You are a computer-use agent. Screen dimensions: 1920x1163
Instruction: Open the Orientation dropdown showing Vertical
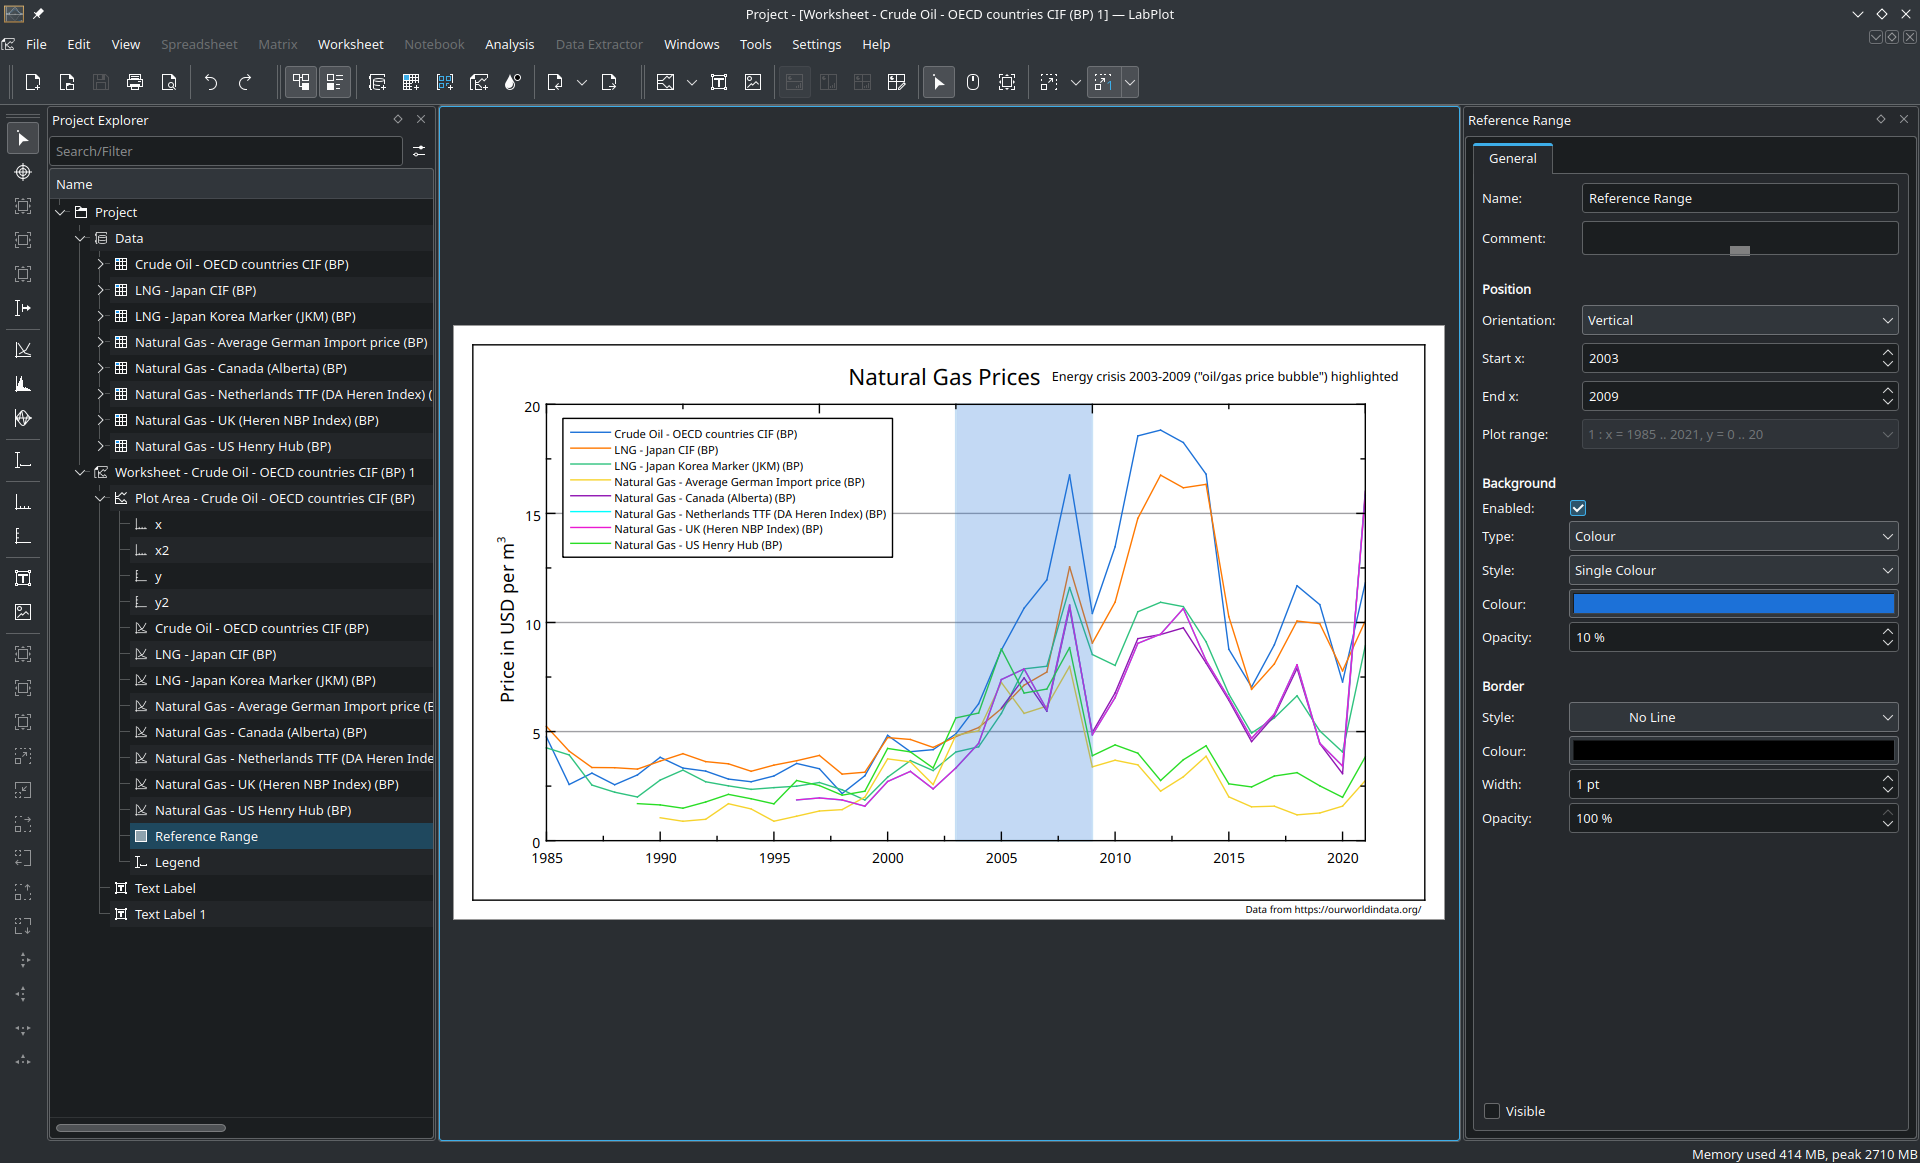tap(1739, 320)
